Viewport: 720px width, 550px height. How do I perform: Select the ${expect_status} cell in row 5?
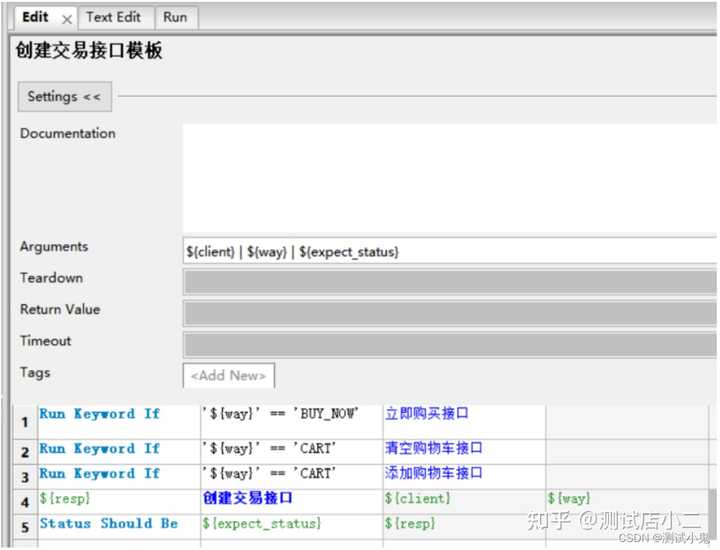(292, 527)
